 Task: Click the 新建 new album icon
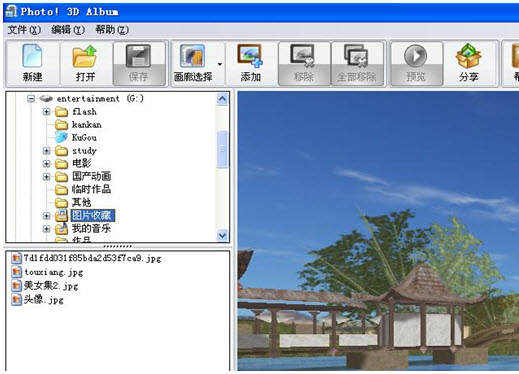pyautogui.click(x=32, y=56)
